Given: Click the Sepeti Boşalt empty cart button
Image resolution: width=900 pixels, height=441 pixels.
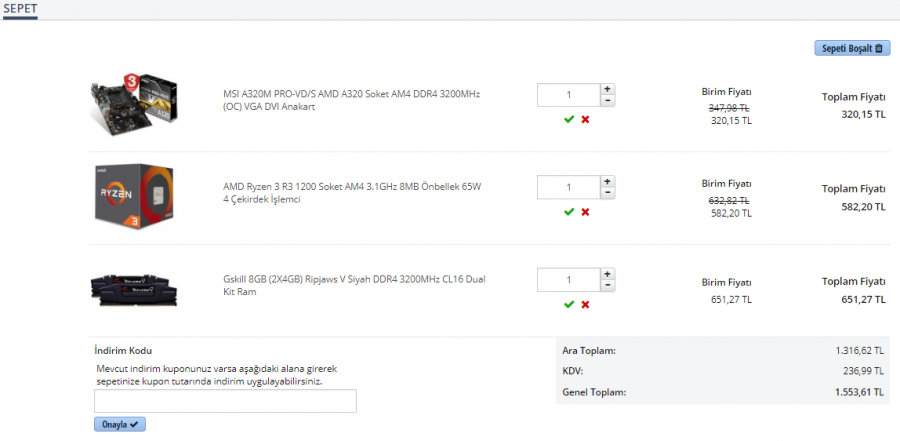Looking at the screenshot, I should 852,48.
